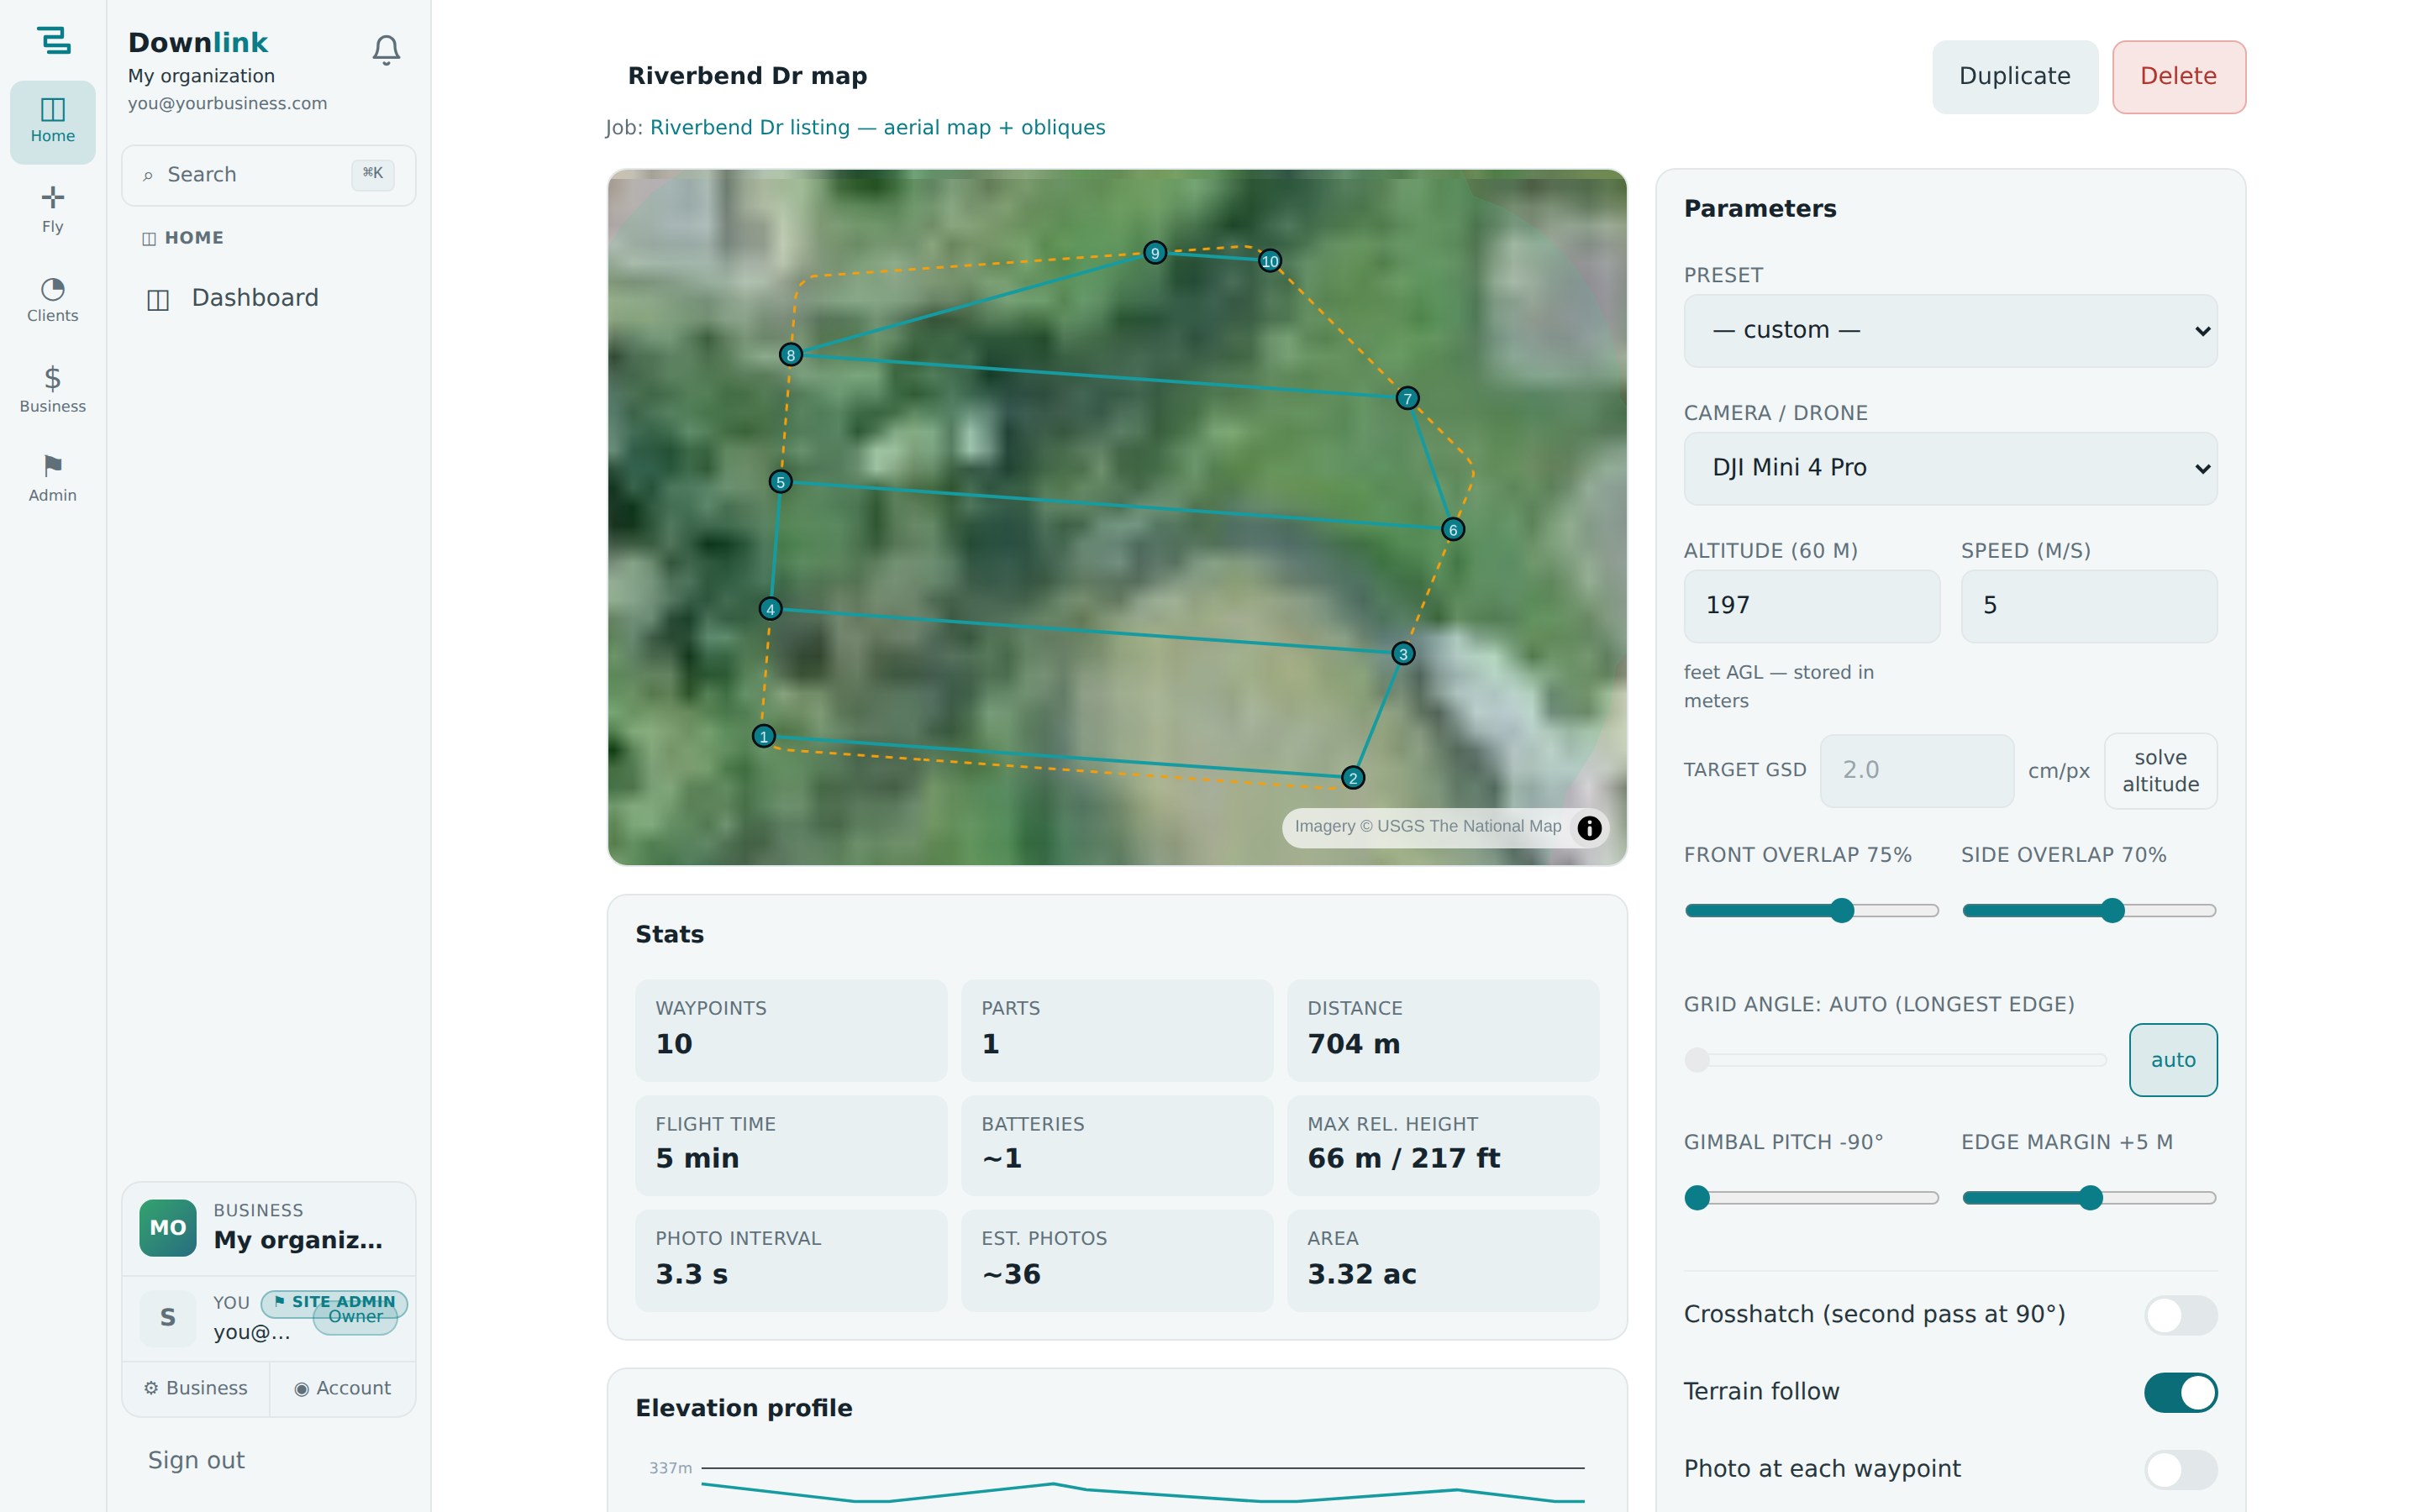Delete the Riverbend Dr map
The image size is (2420, 1512).
2178,77
